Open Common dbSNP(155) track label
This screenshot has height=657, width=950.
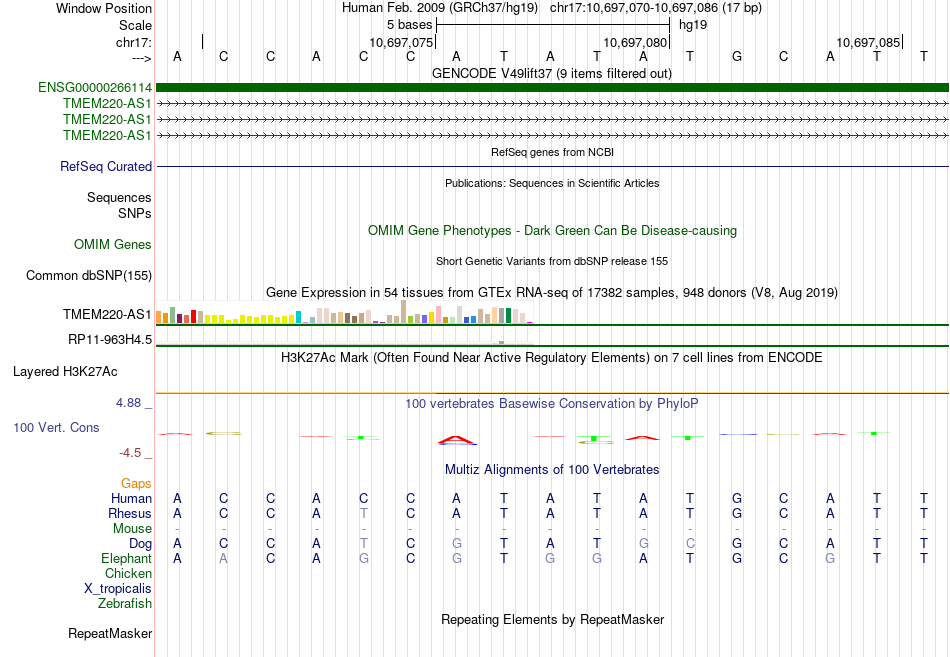pyautogui.click(x=88, y=275)
